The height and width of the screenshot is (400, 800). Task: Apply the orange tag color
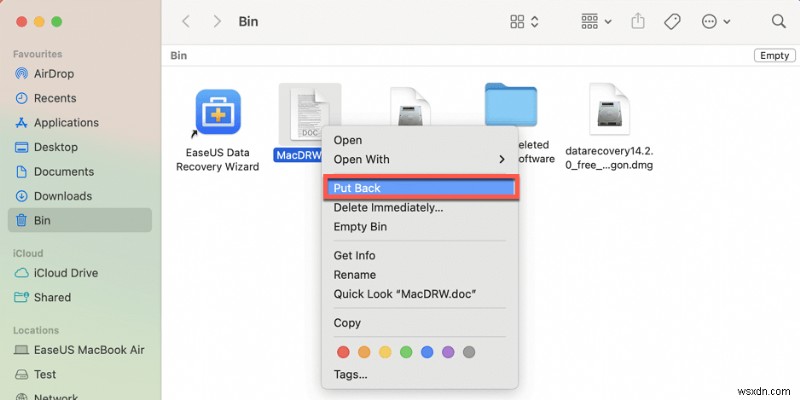pyautogui.click(x=364, y=352)
